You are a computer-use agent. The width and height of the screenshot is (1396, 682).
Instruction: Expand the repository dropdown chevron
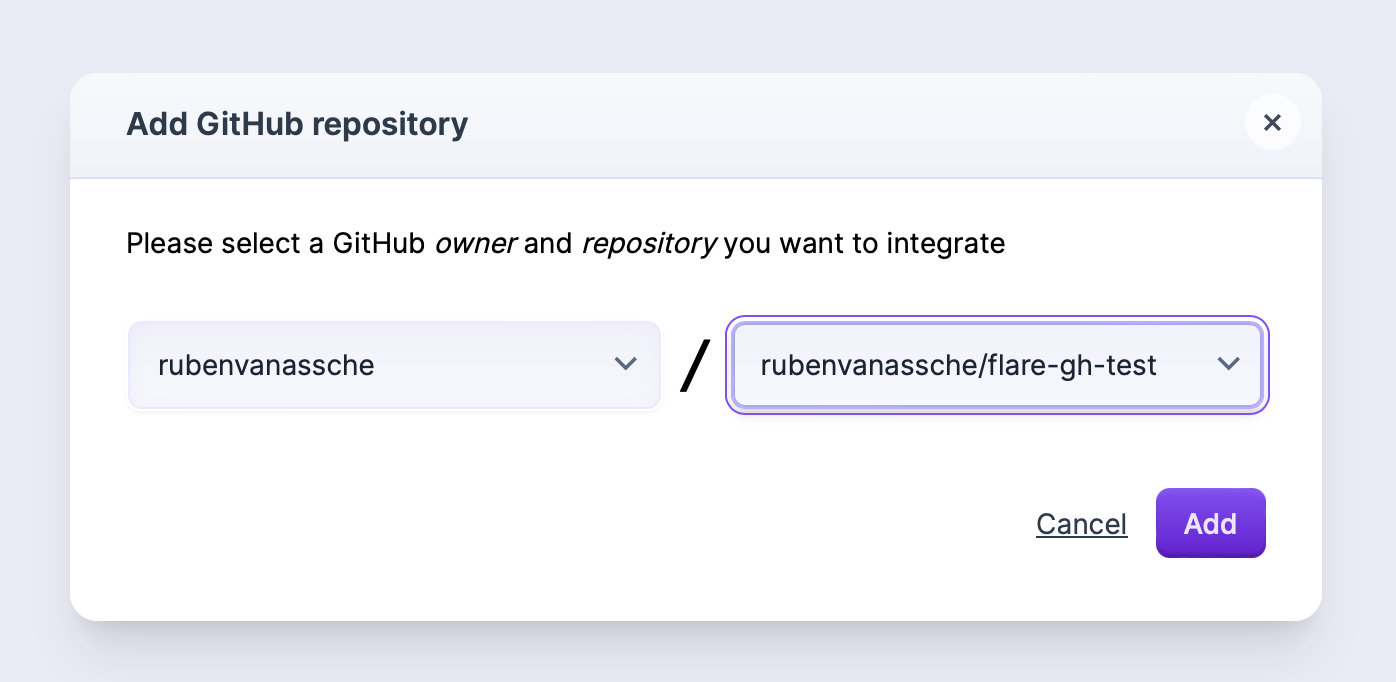(x=1228, y=364)
